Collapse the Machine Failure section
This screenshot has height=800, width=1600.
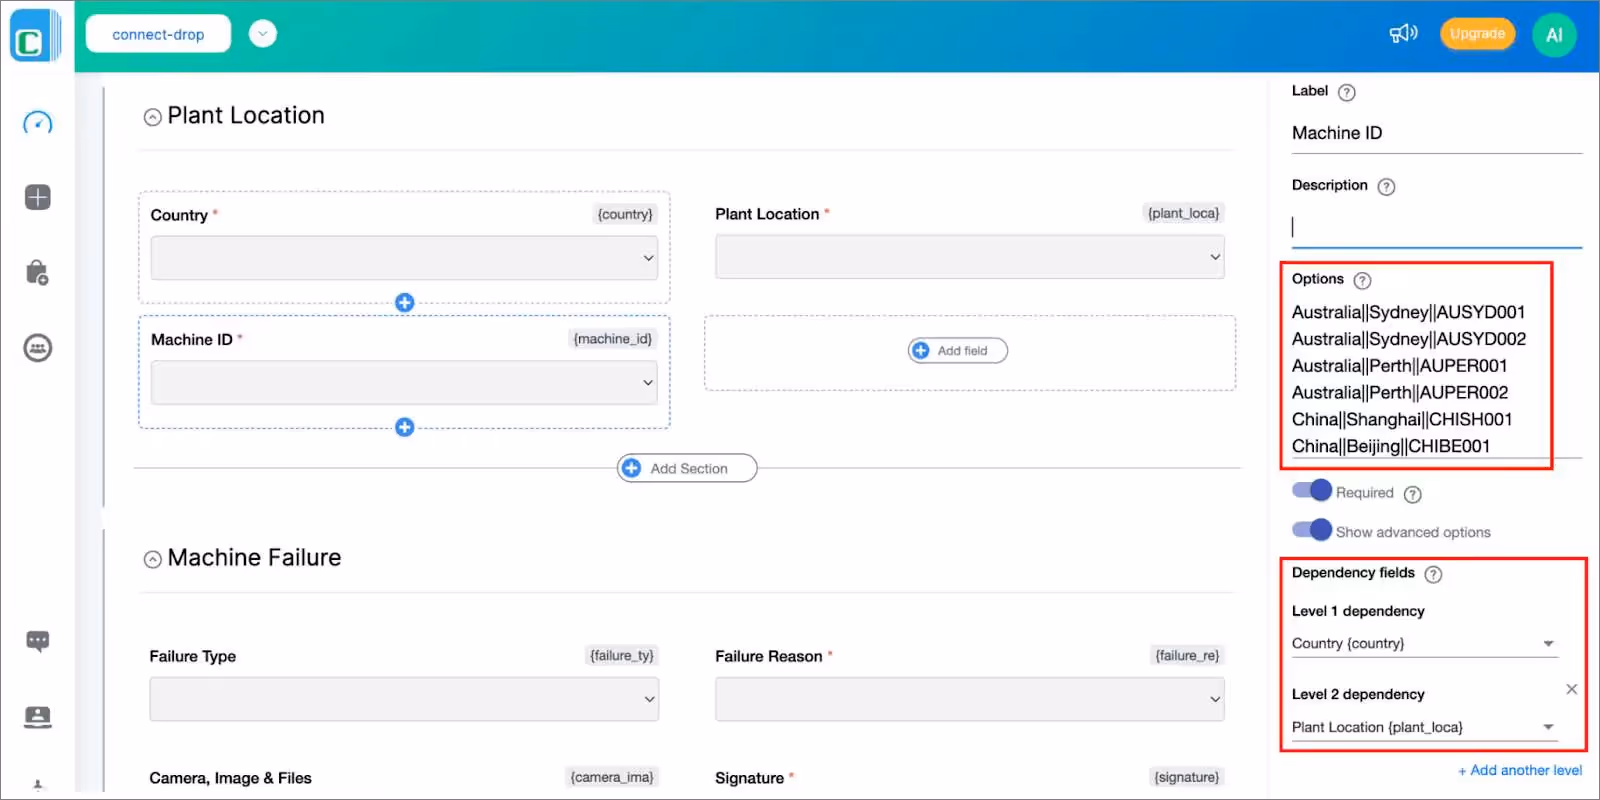tap(152, 559)
